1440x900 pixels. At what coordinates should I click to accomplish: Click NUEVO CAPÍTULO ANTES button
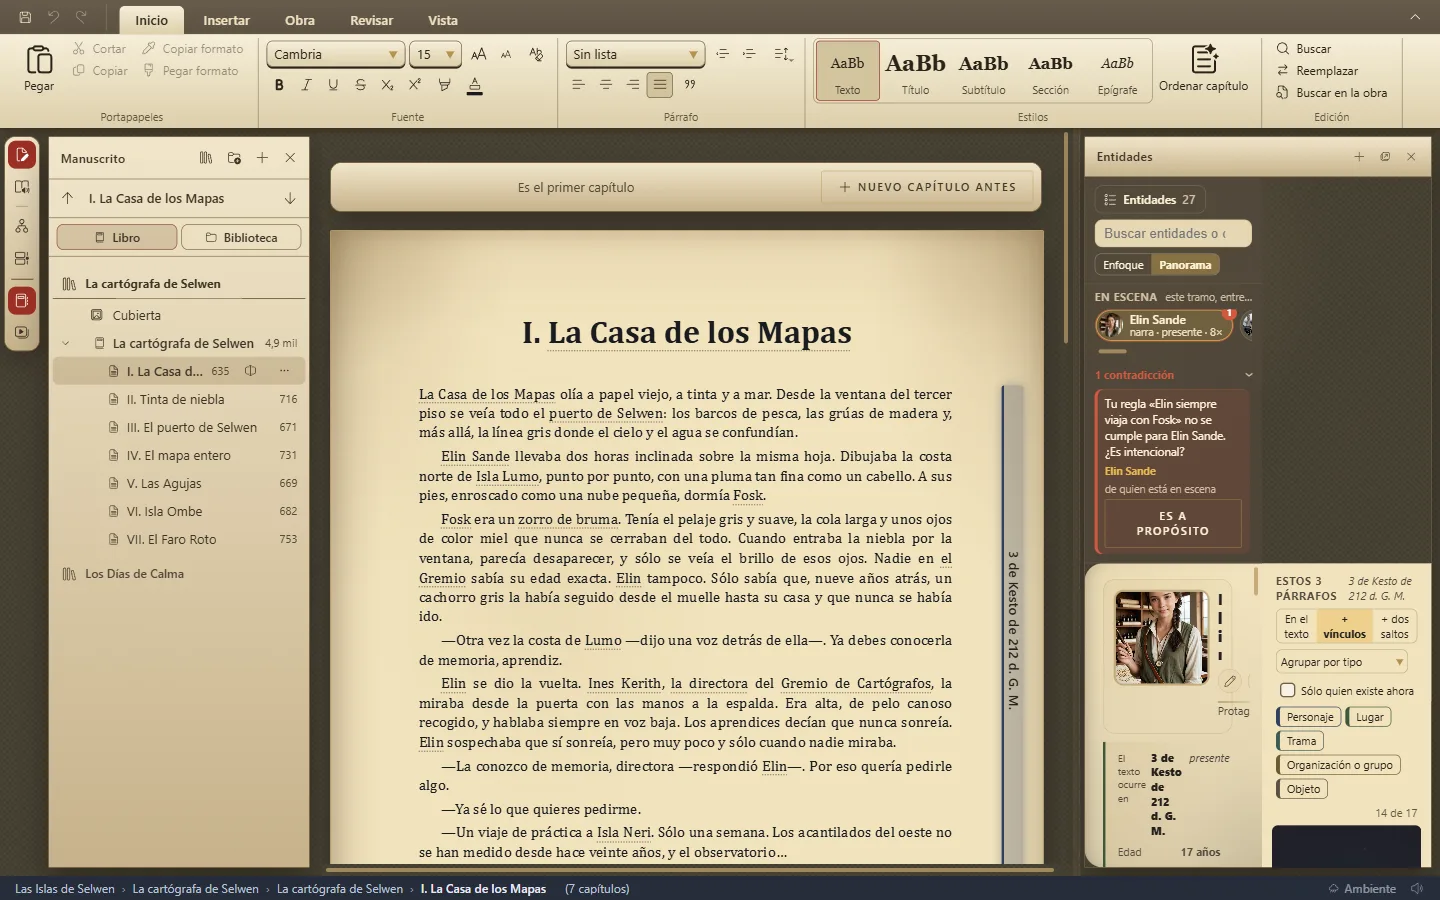(927, 187)
